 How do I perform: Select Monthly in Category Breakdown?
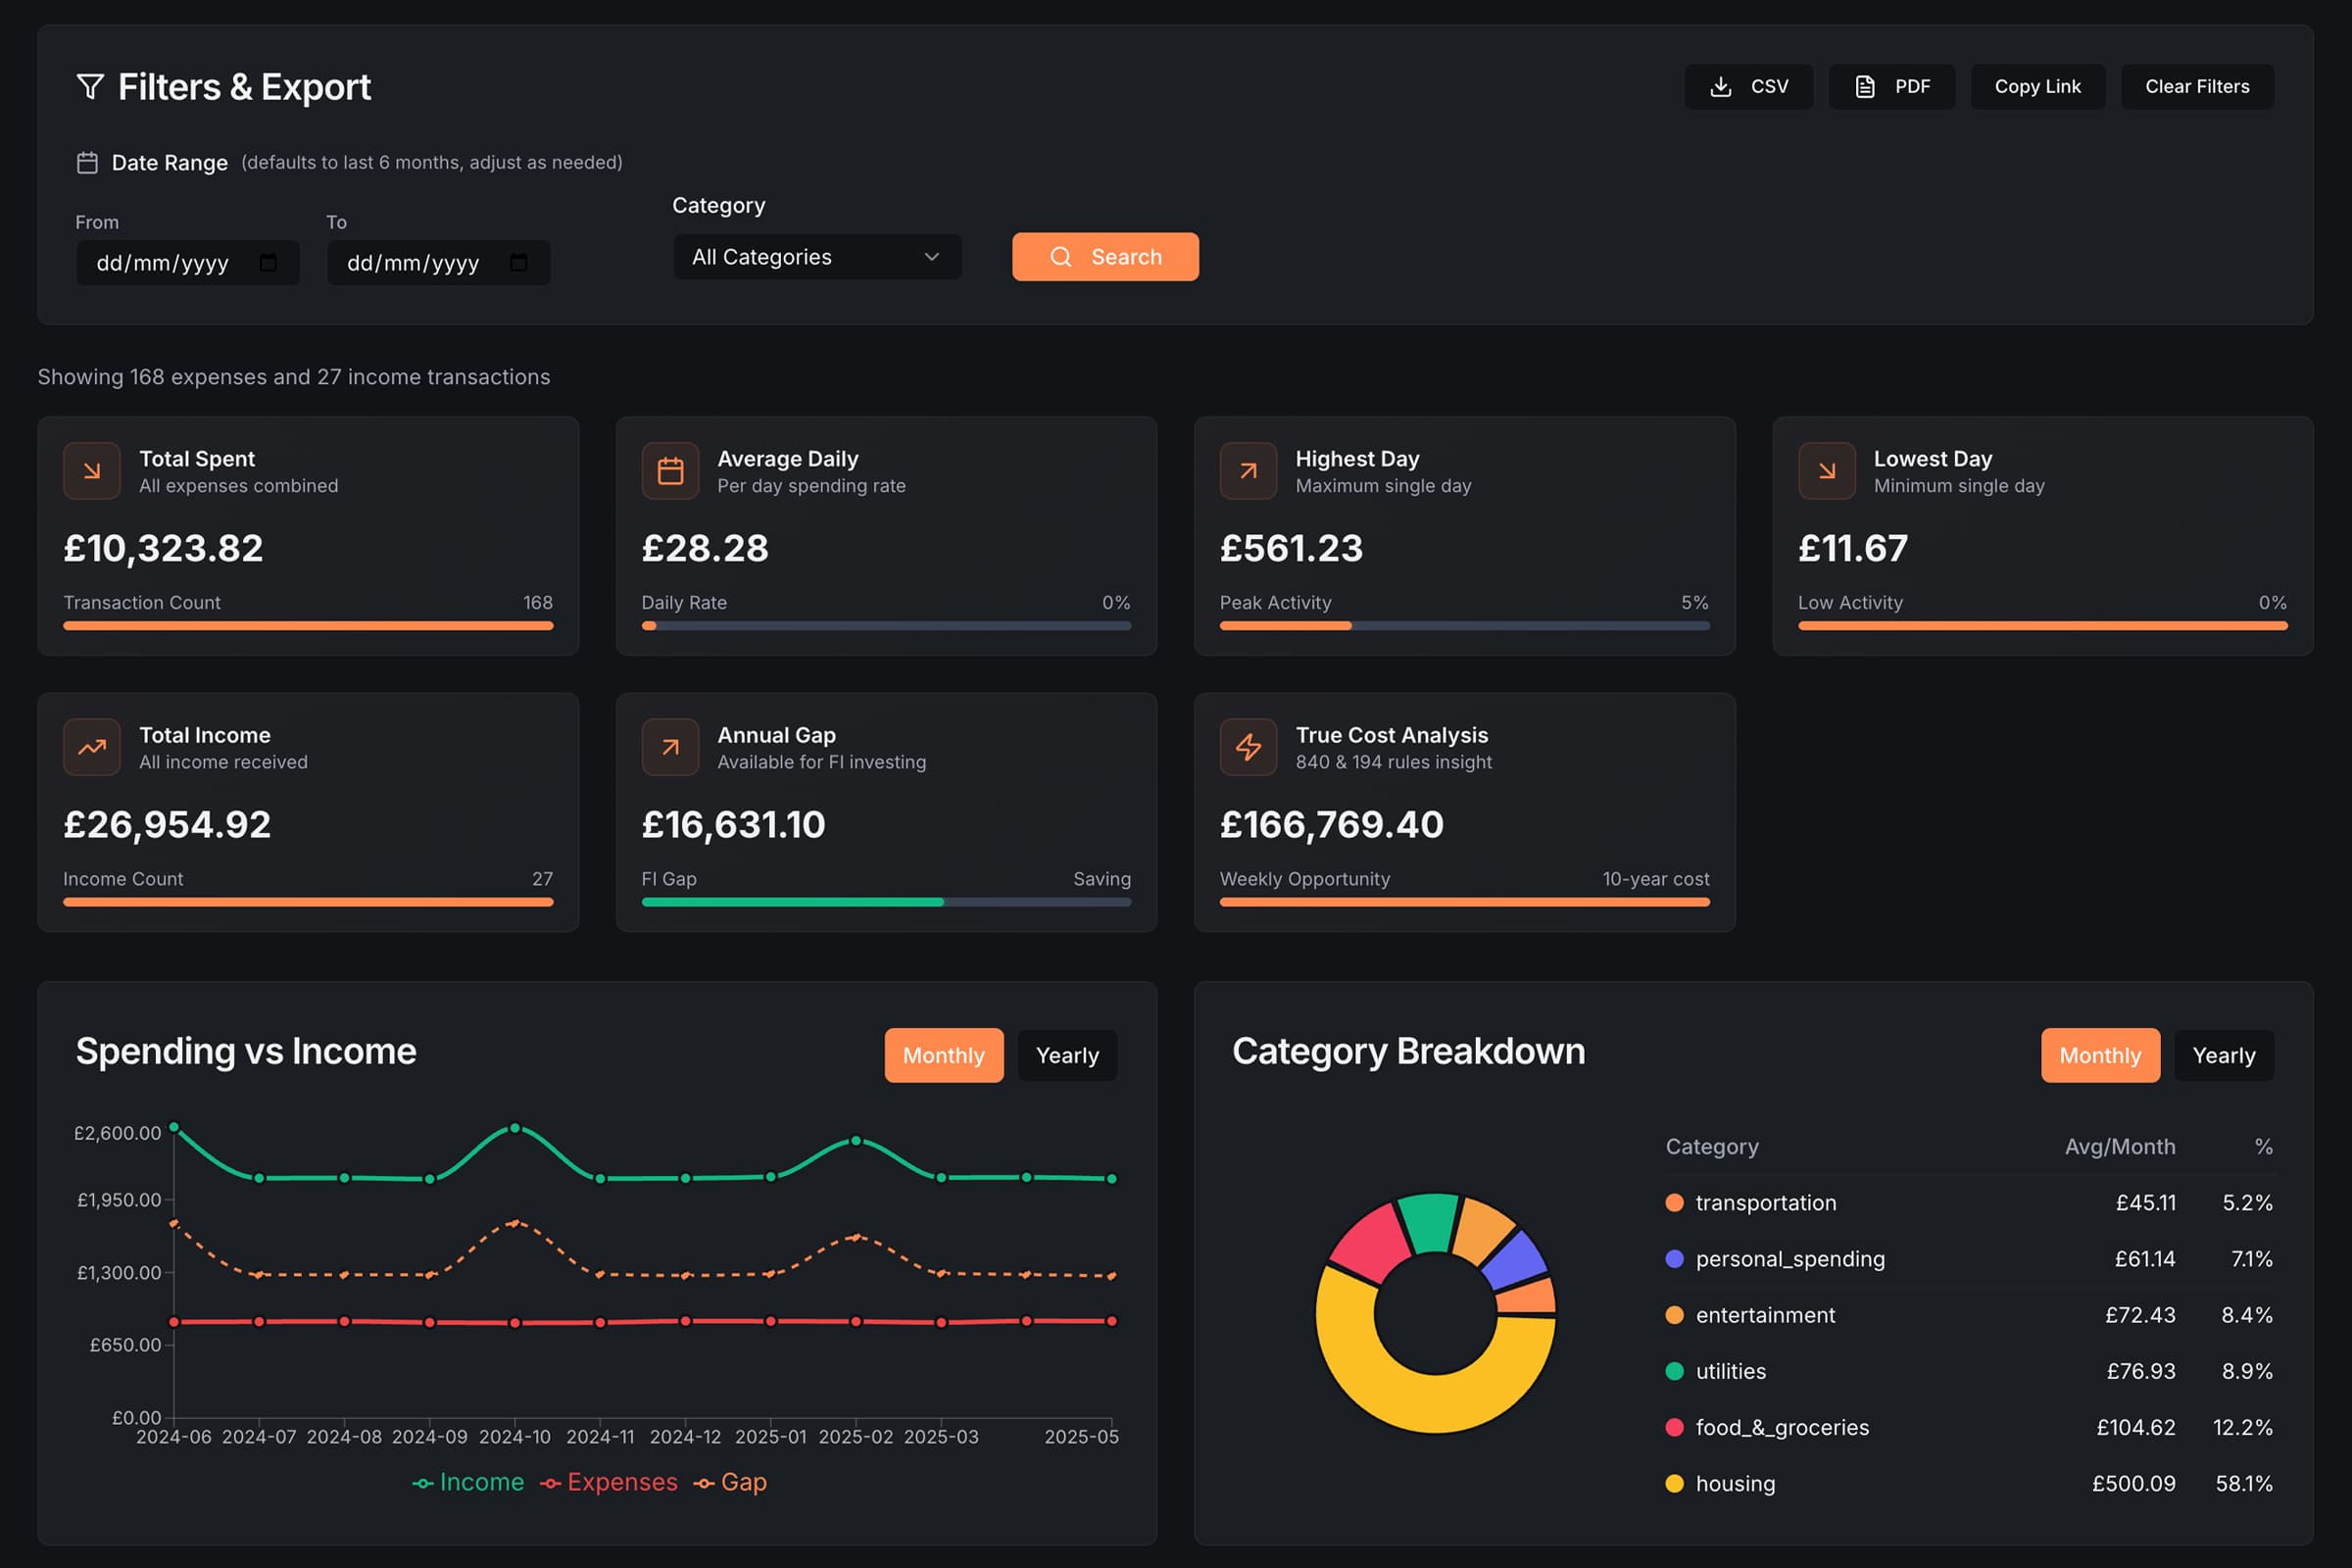click(2099, 1055)
